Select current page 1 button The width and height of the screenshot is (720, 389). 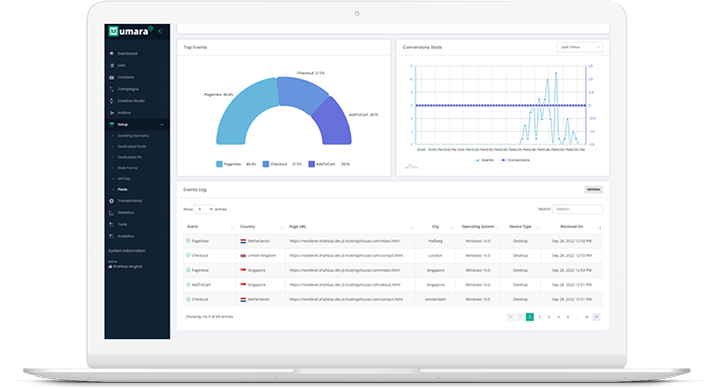(x=530, y=317)
